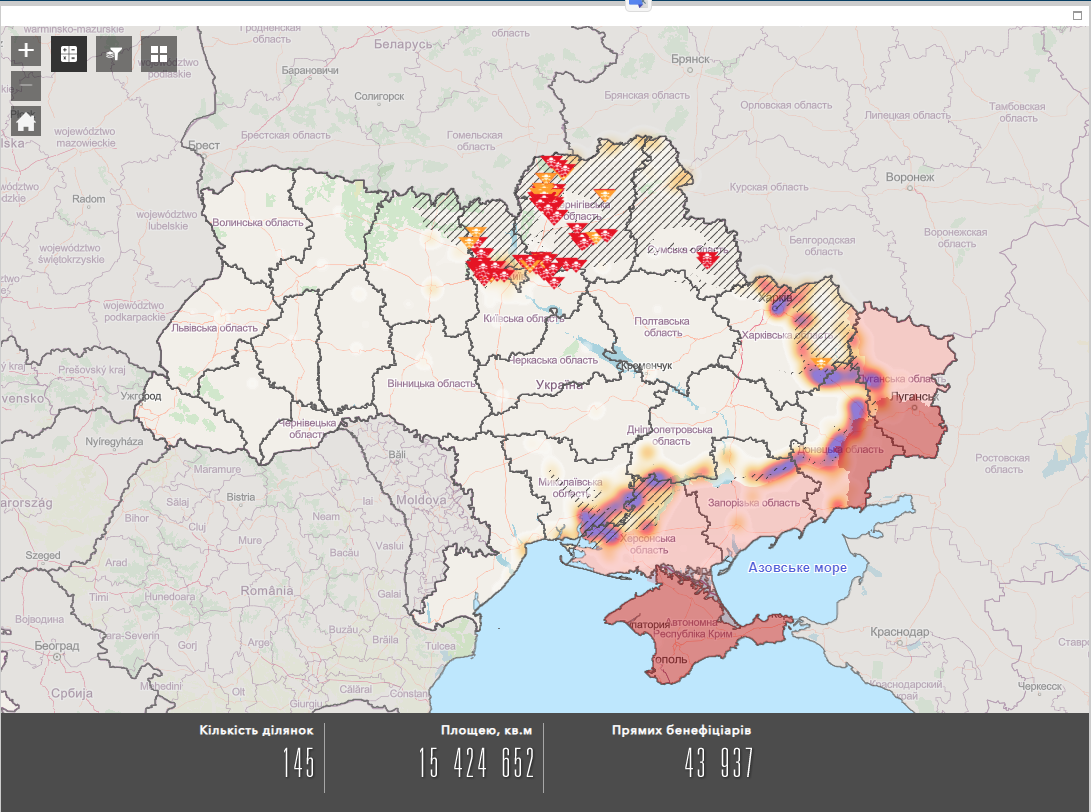Click the Площею, кв.м value 15 424 652
This screenshot has height=812, width=1091.
(476, 764)
